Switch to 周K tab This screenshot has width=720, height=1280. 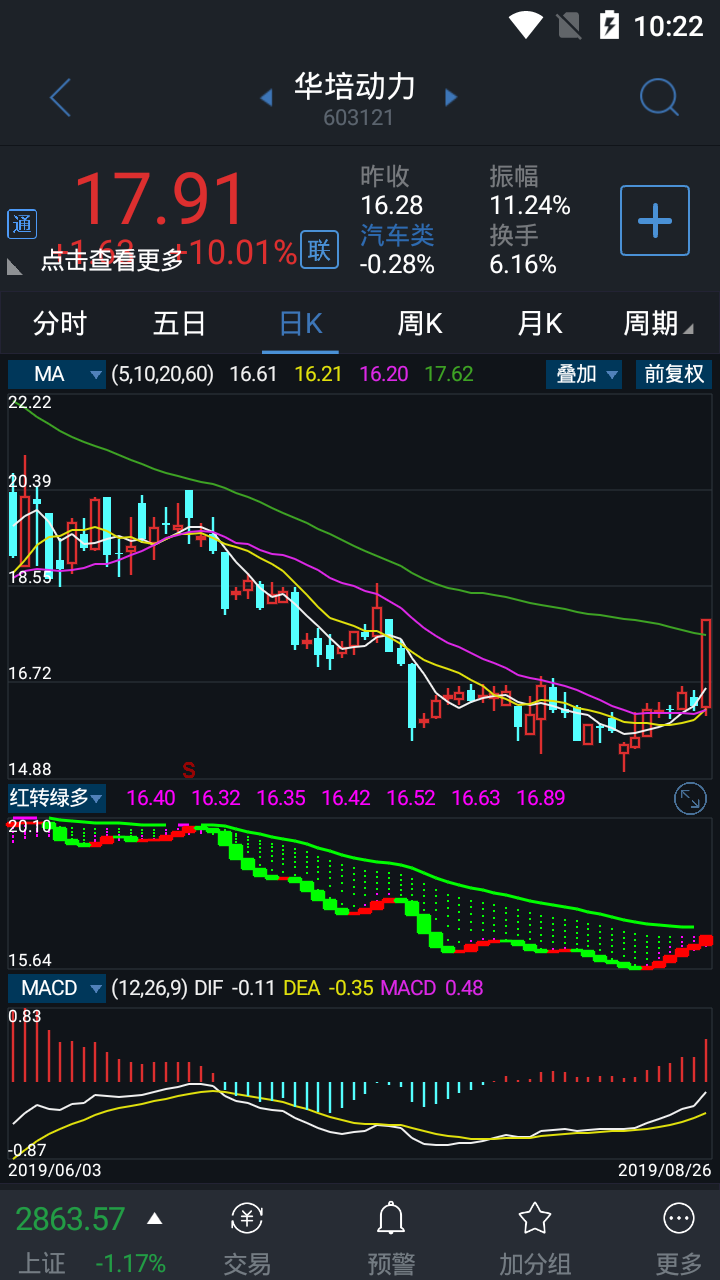click(420, 323)
